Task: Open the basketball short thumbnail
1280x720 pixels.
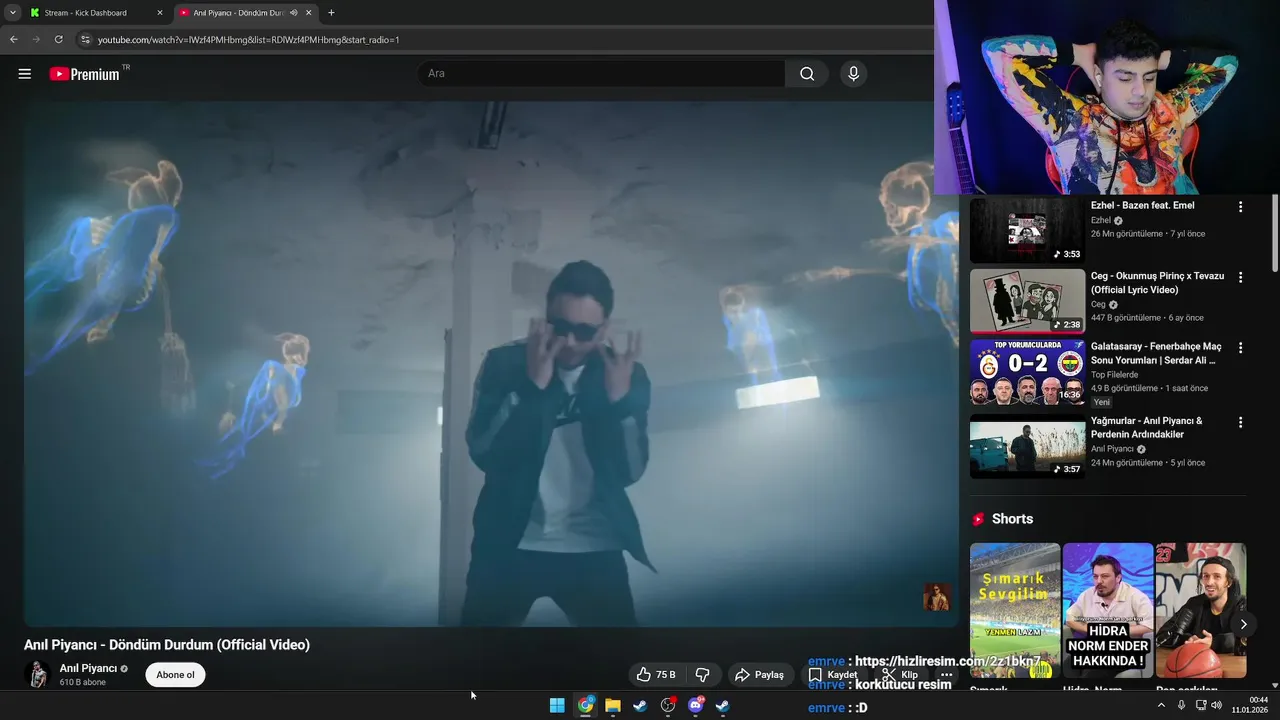Action: tap(1200, 610)
